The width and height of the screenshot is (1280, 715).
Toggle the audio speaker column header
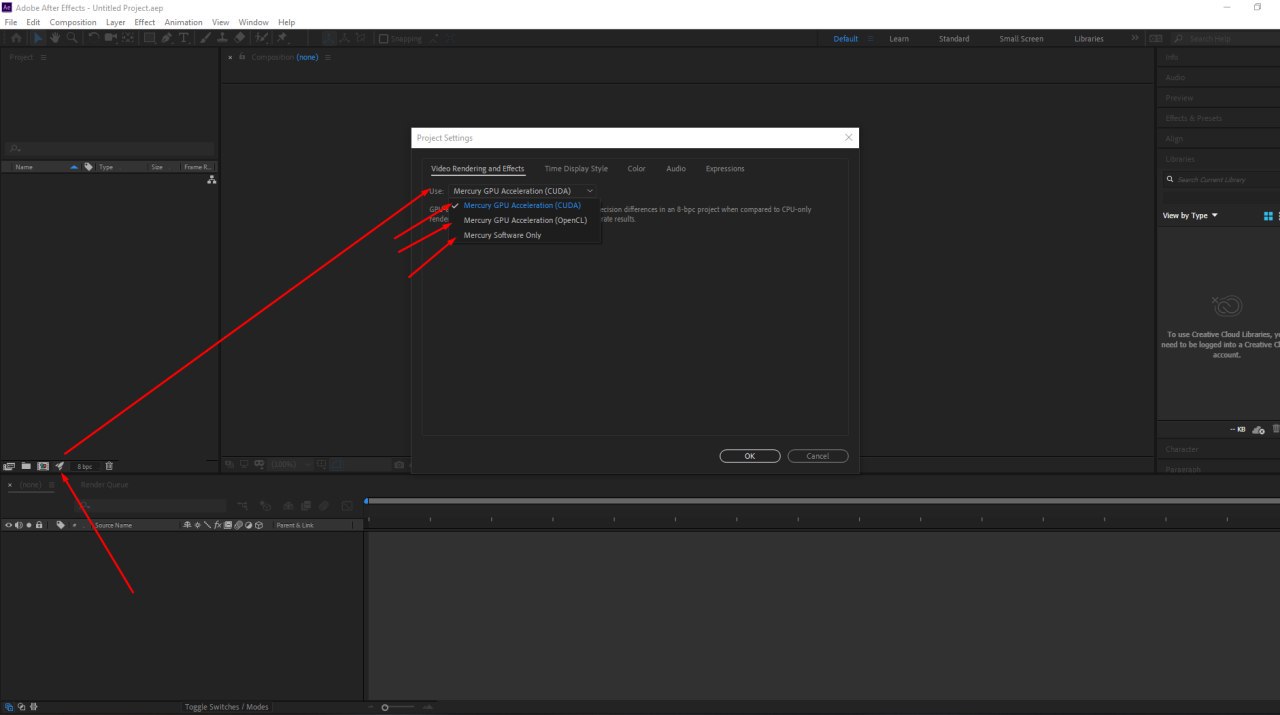point(19,525)
